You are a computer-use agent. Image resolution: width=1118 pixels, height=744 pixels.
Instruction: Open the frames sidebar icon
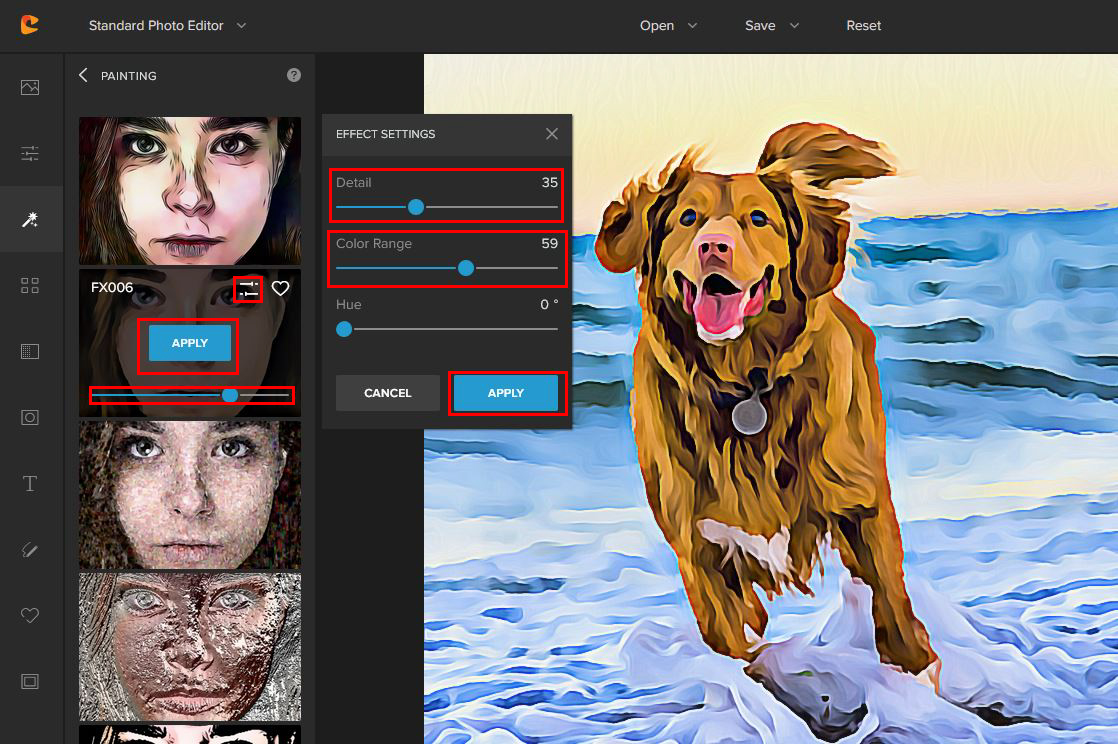pos(30,681)
